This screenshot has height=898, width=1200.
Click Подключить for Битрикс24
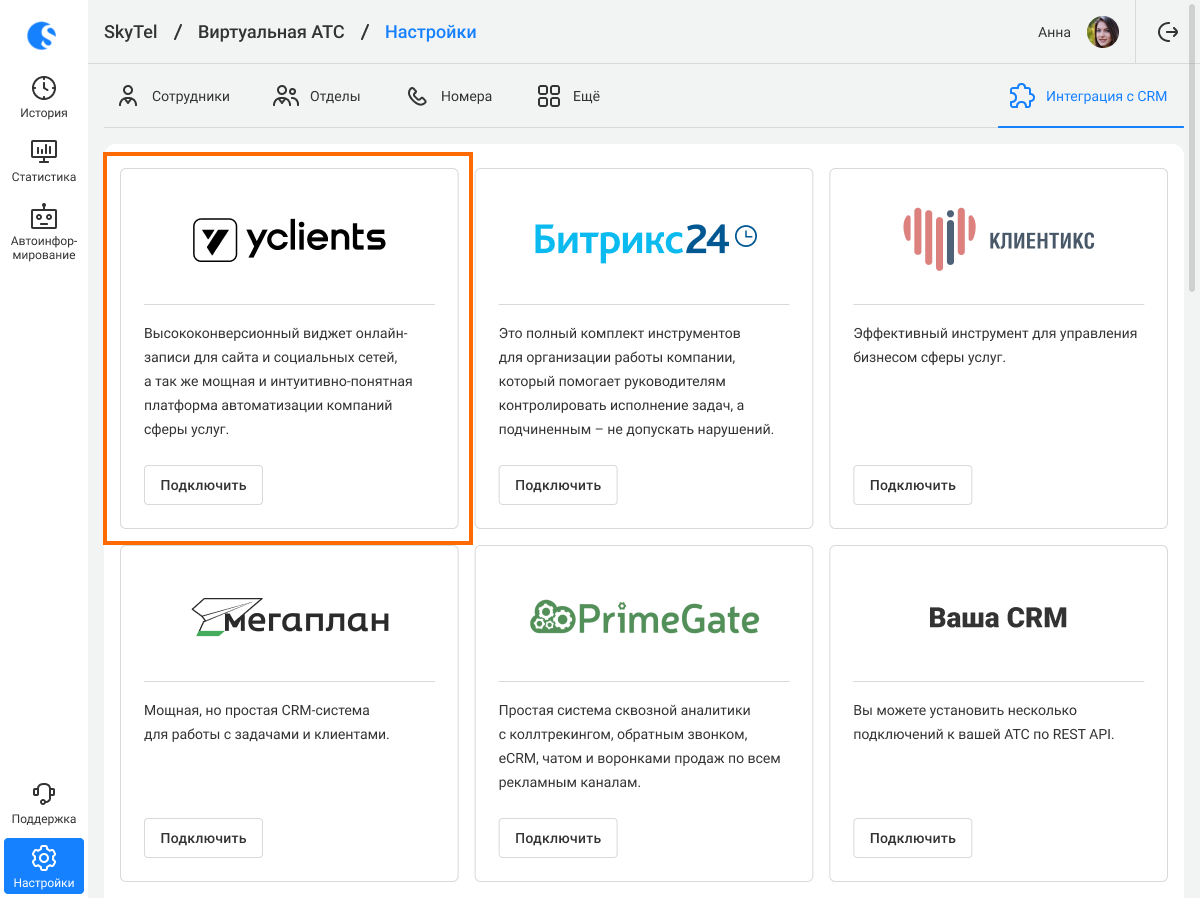coord(558,485)
